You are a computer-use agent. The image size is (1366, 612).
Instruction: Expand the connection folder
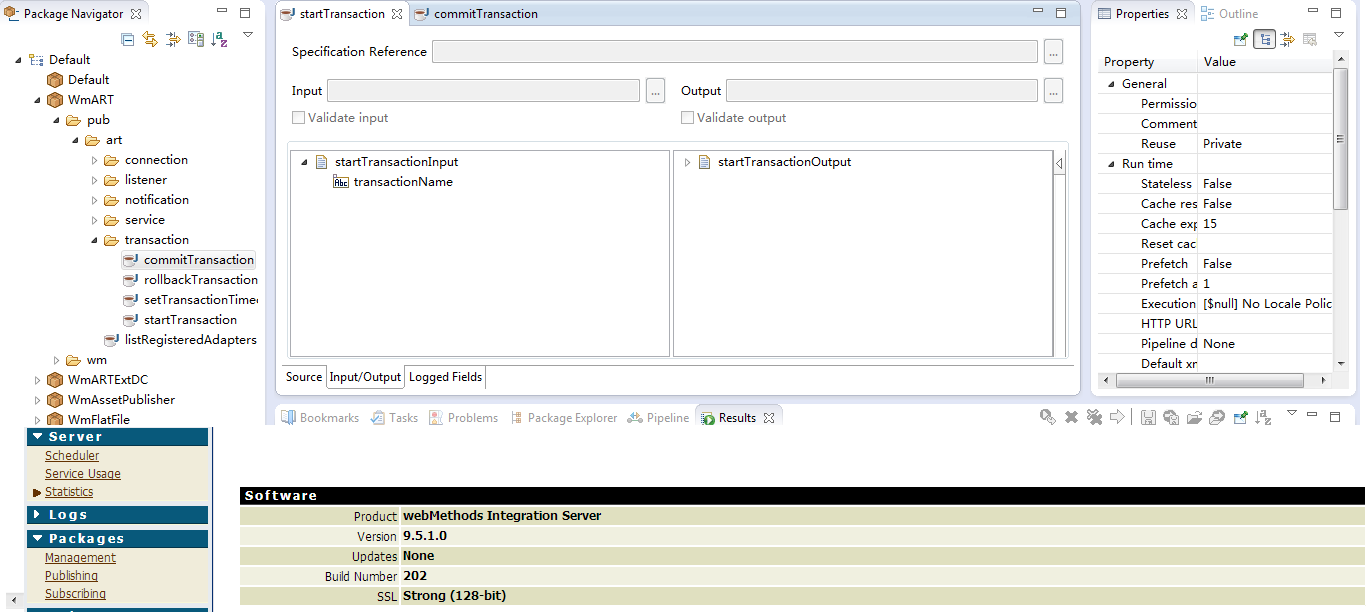click(94, 160)
